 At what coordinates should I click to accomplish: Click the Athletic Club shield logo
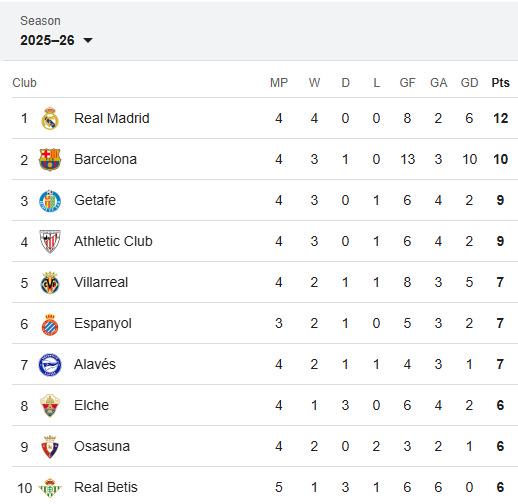click(50, 242)
